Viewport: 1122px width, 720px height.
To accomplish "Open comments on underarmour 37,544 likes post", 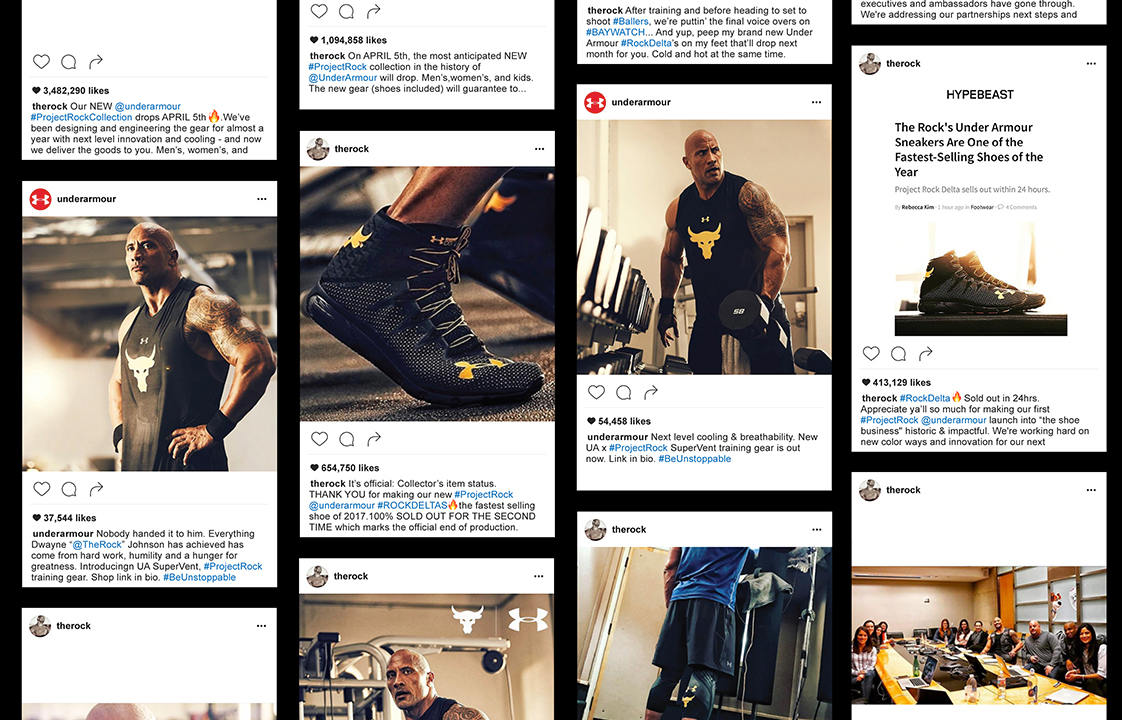I will pos(69,489).
